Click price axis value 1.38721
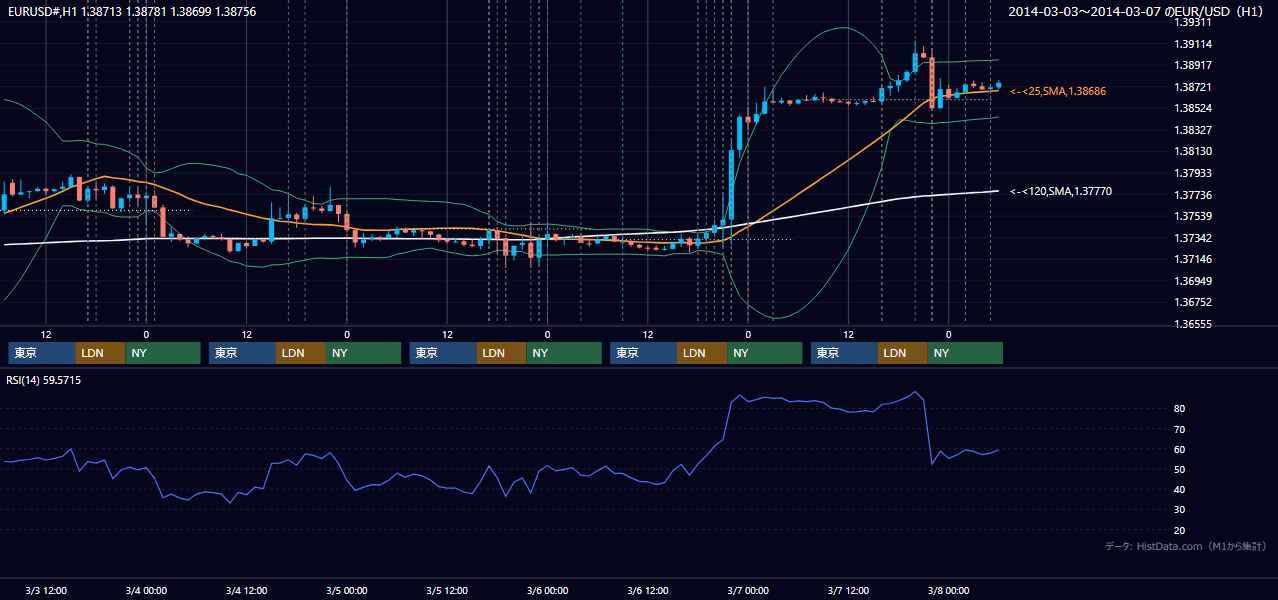 click(x=1192, y=87)
